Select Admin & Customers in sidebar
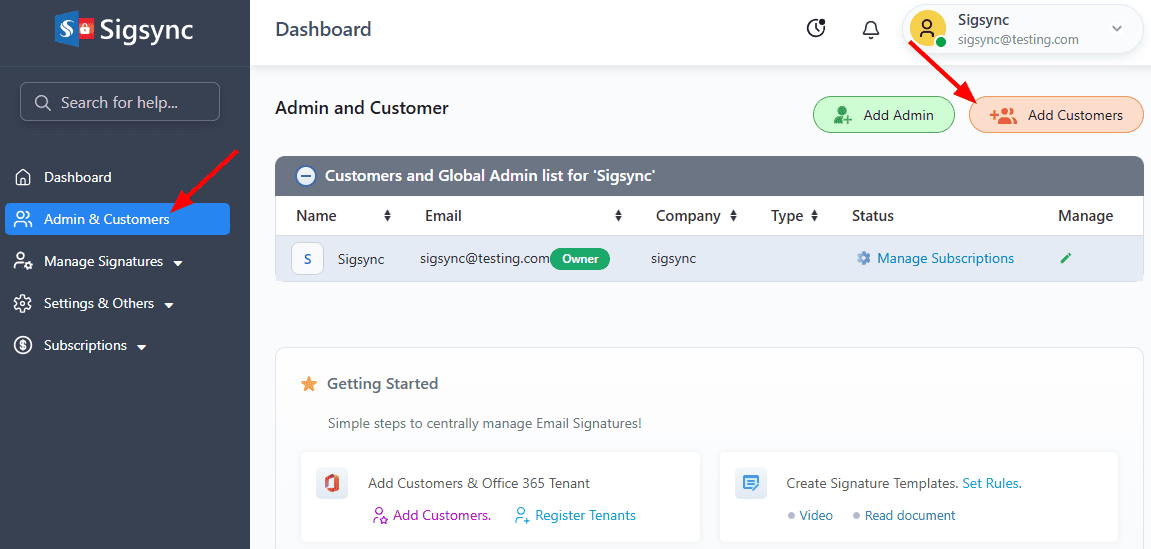The height and width of the screenshot is (549, 1151). (106, 219)
